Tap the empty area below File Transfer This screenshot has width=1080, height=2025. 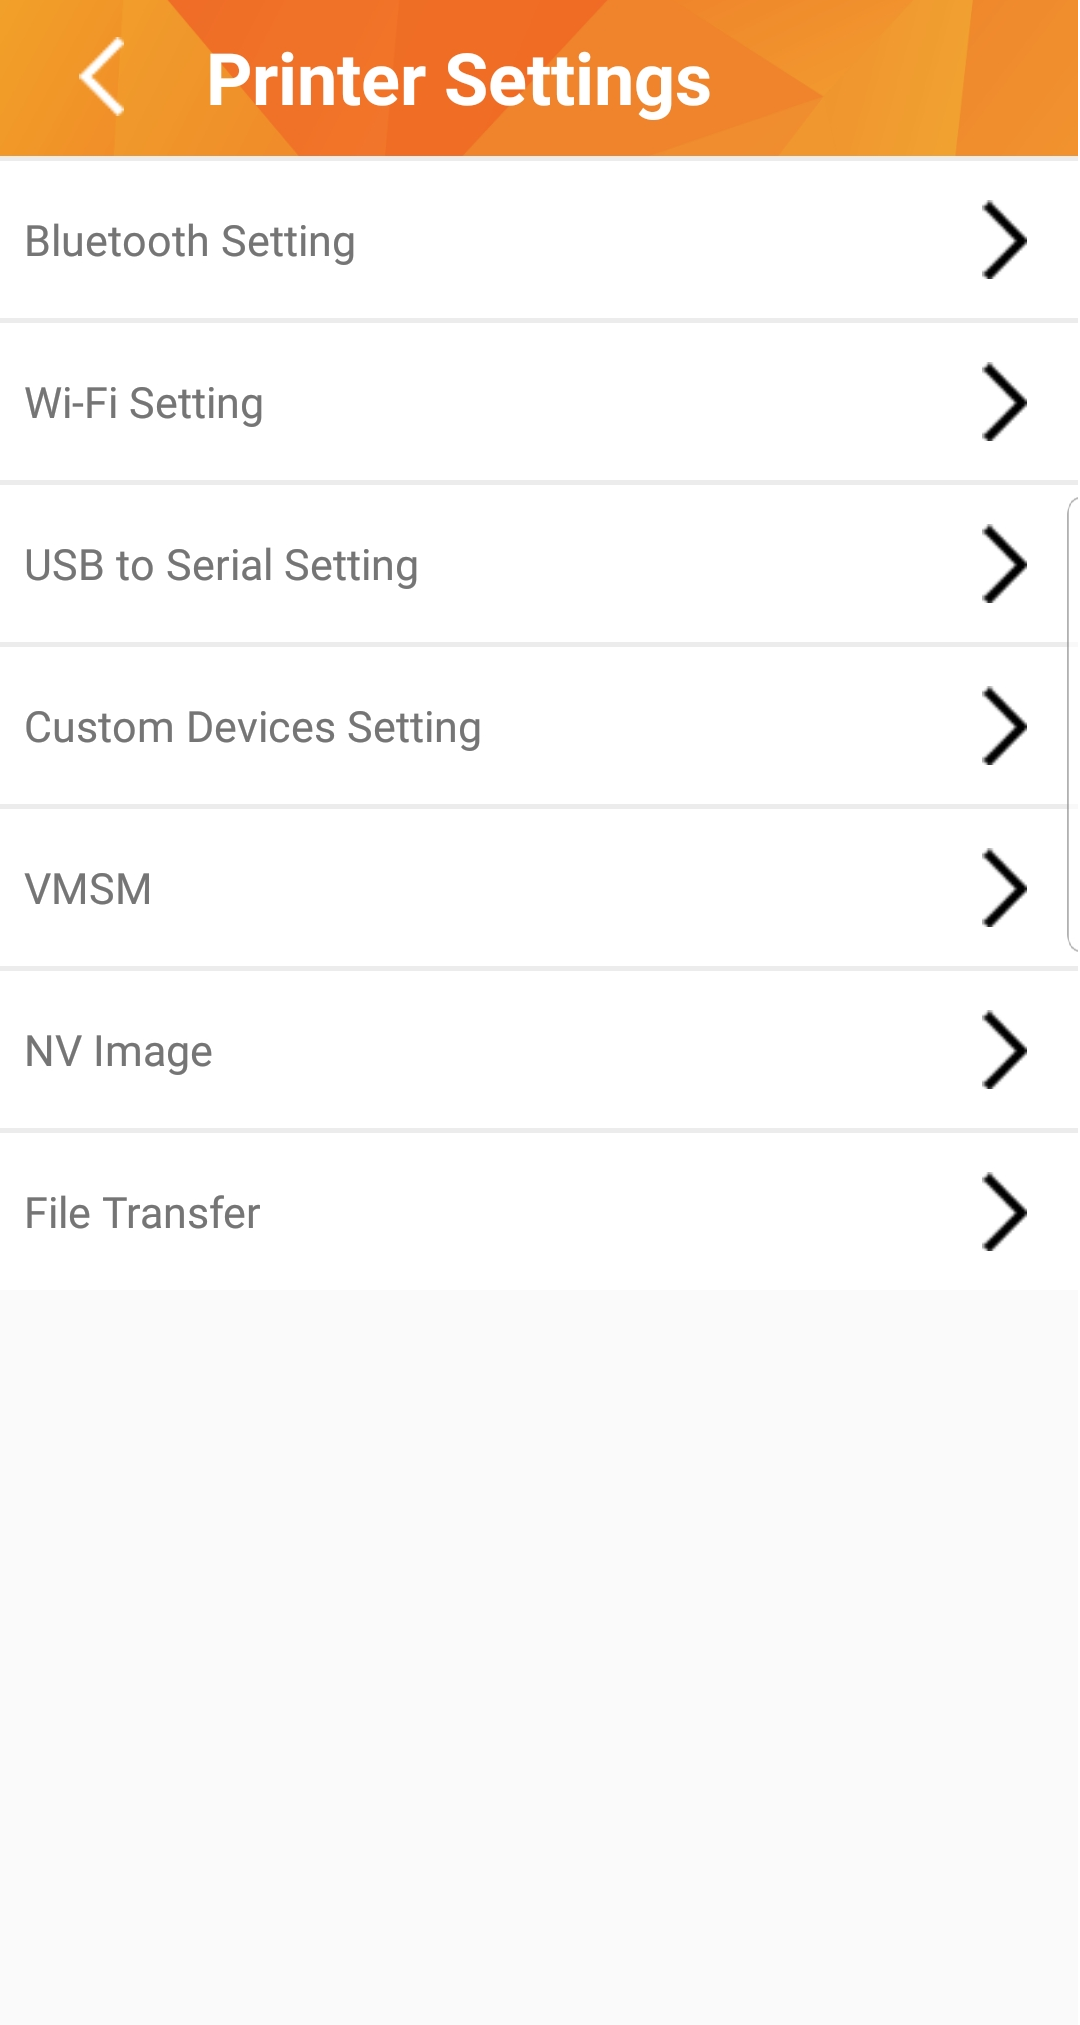[540, 1650]
